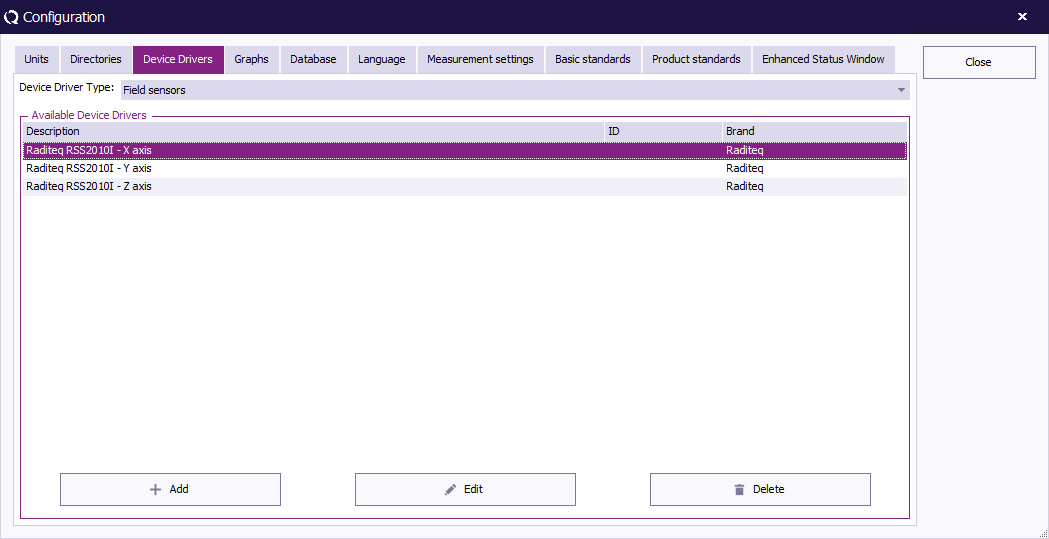Click the pencil icon on Edit button
Image resolution: width=1049 pixels, height=539 pixels.
(x=450, y=490)
